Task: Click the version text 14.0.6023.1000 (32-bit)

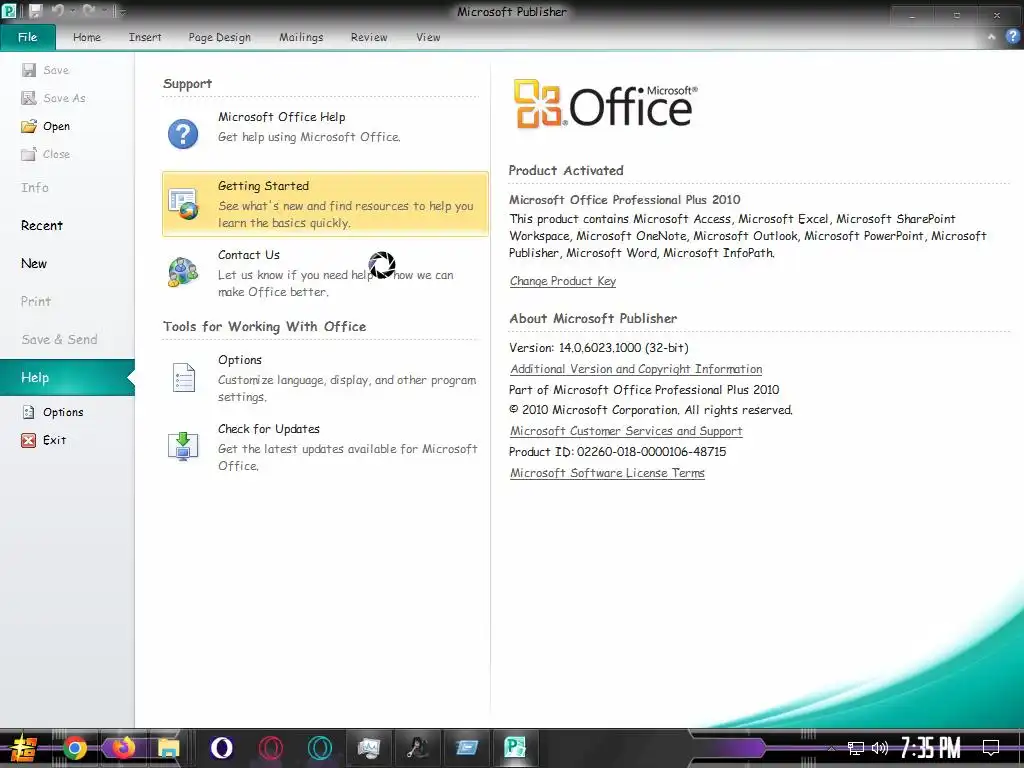Action: click(623, 347)
